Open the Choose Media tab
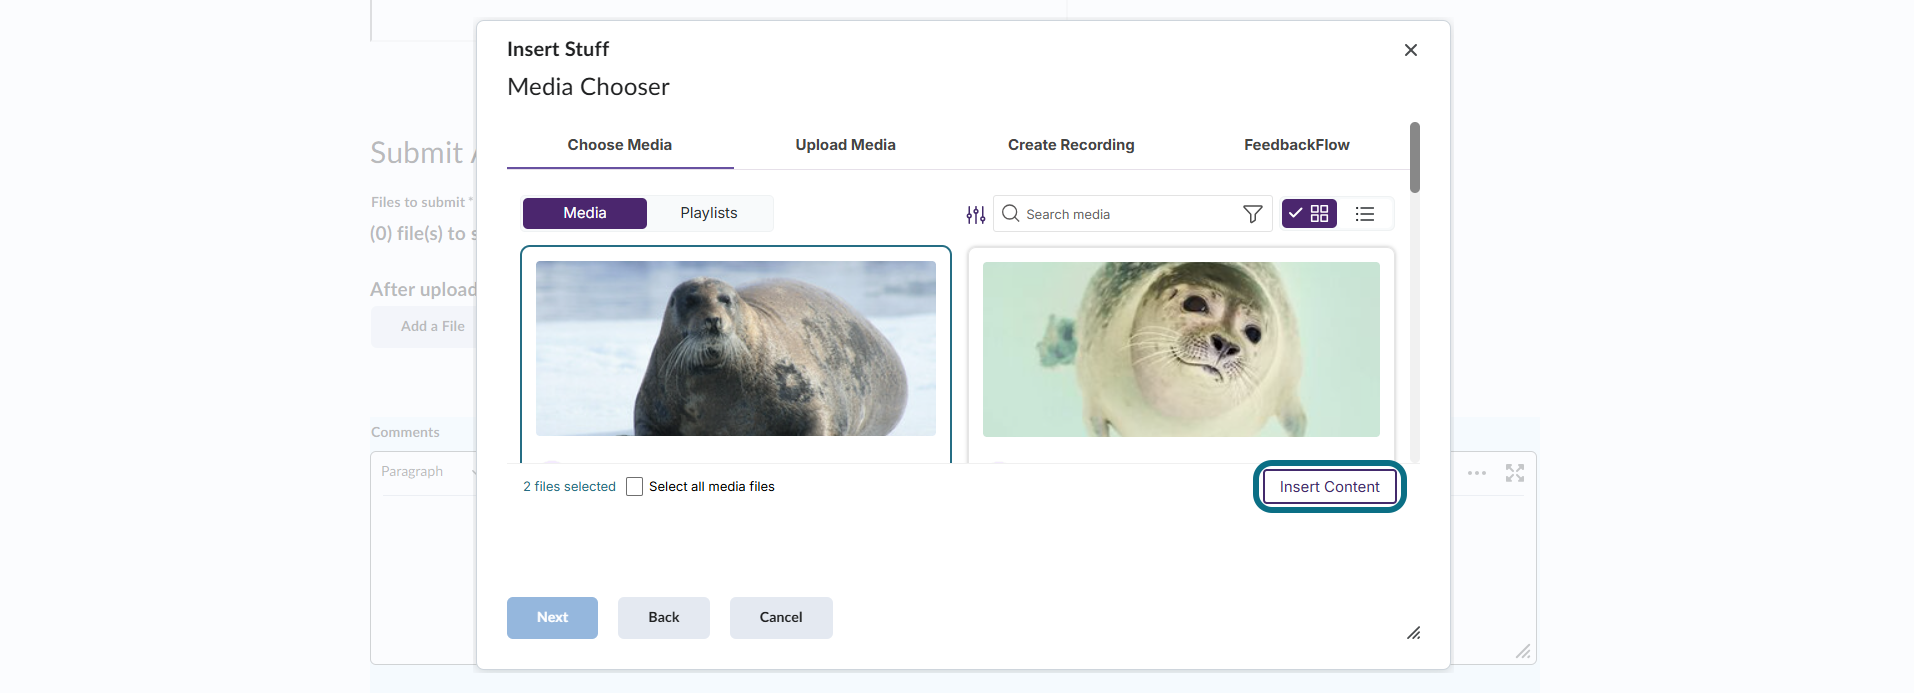This screenshot has height=693, width=1914. tap(620, 145)
